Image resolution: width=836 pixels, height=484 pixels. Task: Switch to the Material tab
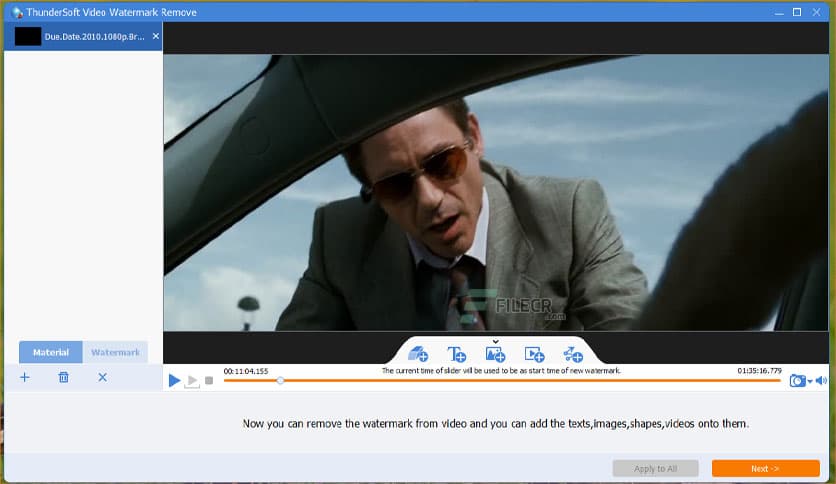tap(51, 352)
